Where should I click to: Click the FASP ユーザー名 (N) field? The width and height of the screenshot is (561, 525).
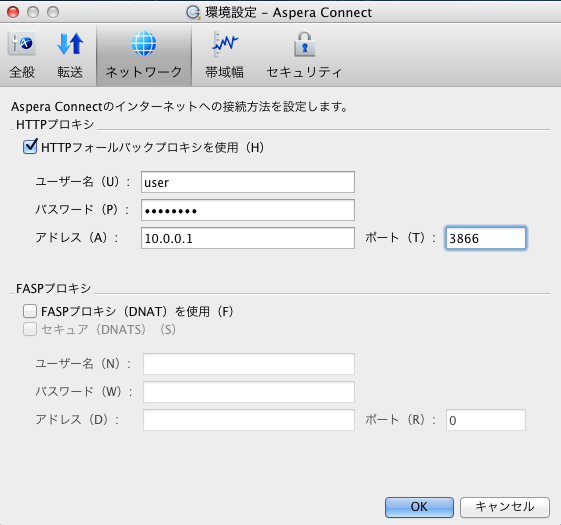click(x=249, y=364)
